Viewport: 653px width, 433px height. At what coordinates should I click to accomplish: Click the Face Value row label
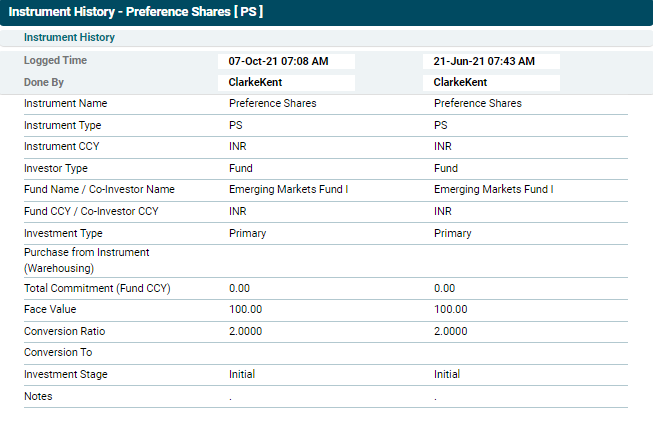[x=50, y=310]
